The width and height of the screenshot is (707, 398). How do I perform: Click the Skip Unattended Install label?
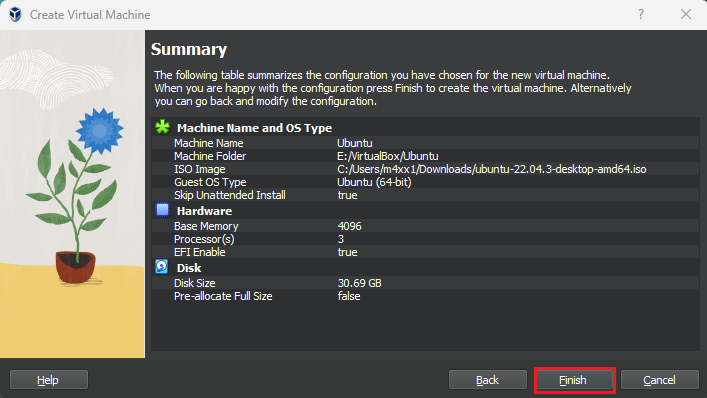[x=230, y=195]
